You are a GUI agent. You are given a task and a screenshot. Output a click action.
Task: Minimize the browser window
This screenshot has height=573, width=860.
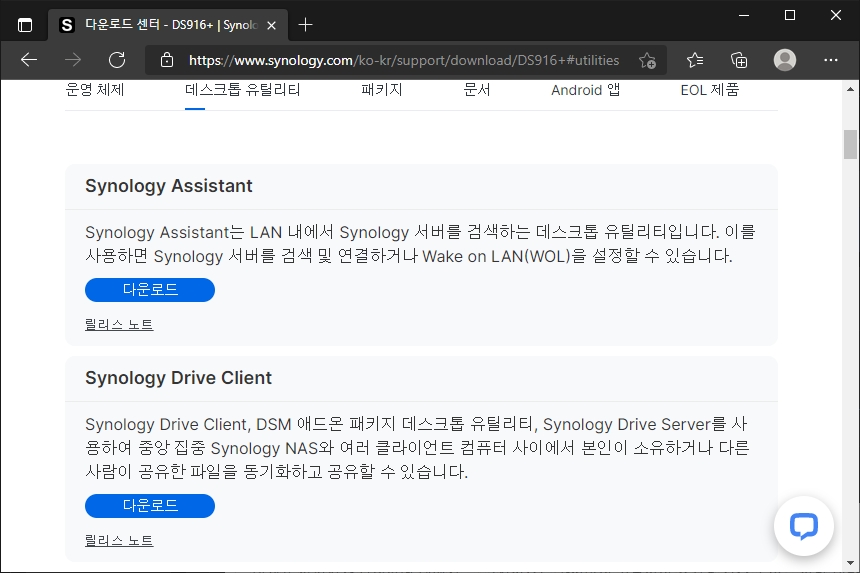[x=744, y=15]
